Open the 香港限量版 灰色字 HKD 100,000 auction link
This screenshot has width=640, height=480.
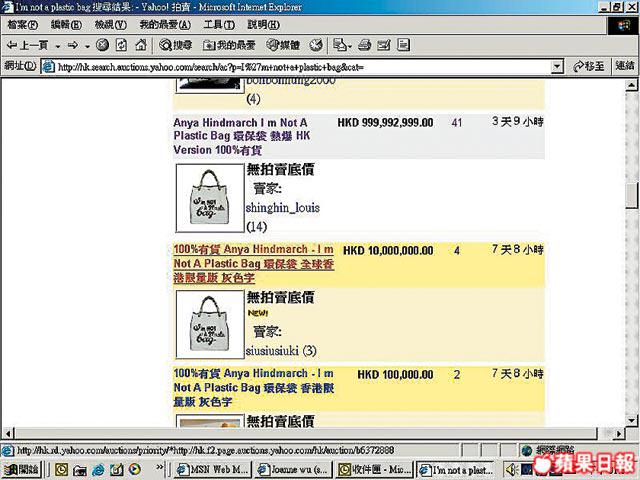(253, 387)
